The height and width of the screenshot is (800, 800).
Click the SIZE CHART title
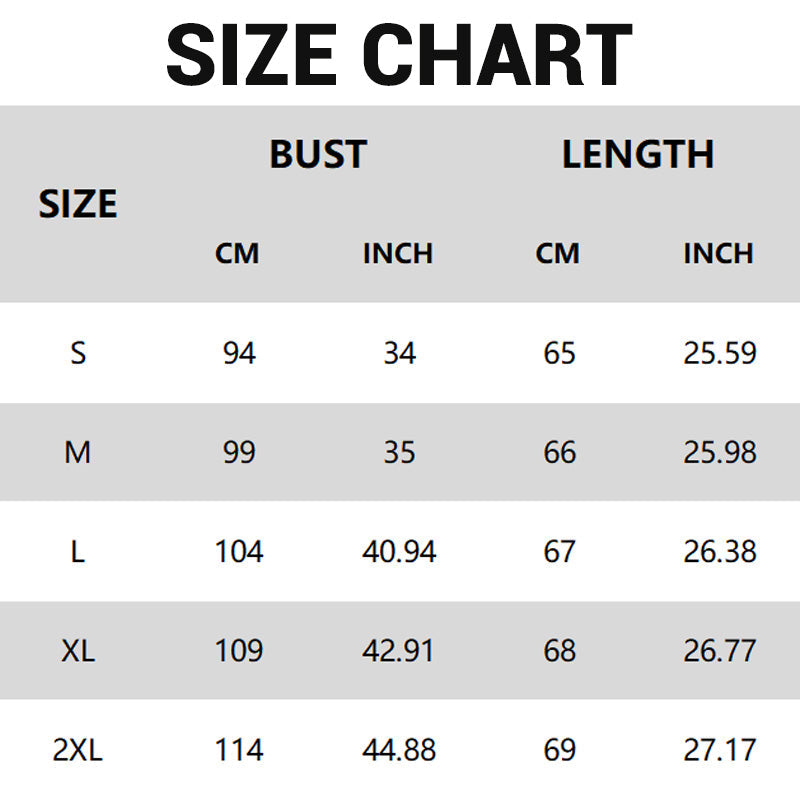point(399,55)
